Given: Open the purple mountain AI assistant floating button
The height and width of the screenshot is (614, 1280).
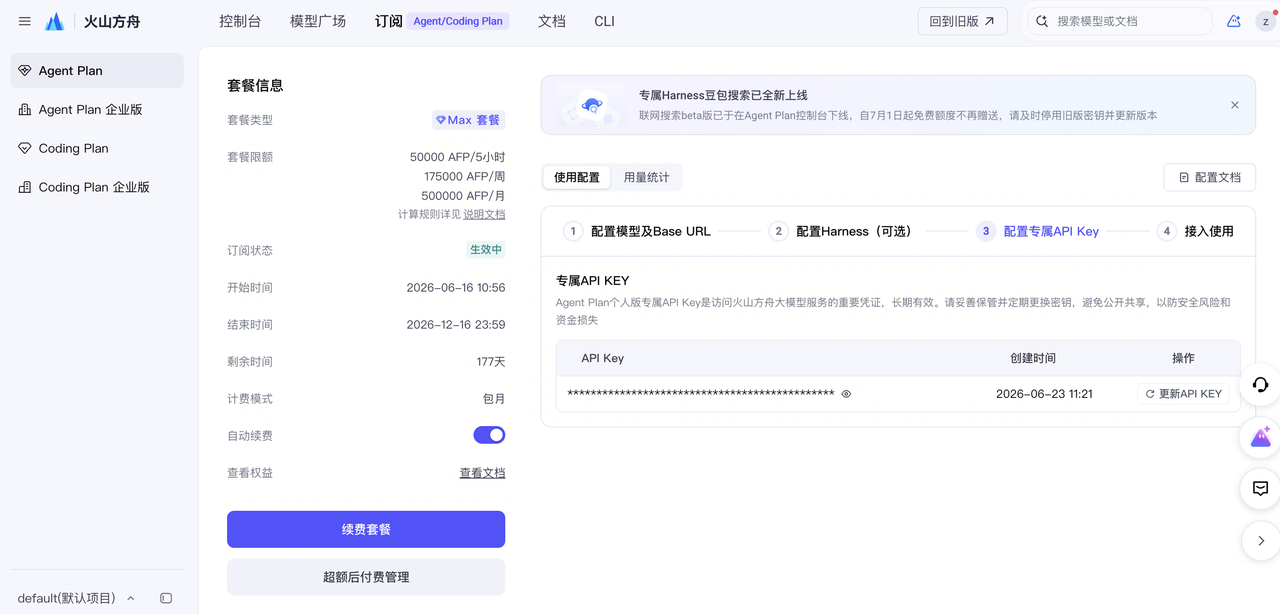Looking at the screenshot, I should tap(1260, 437).
